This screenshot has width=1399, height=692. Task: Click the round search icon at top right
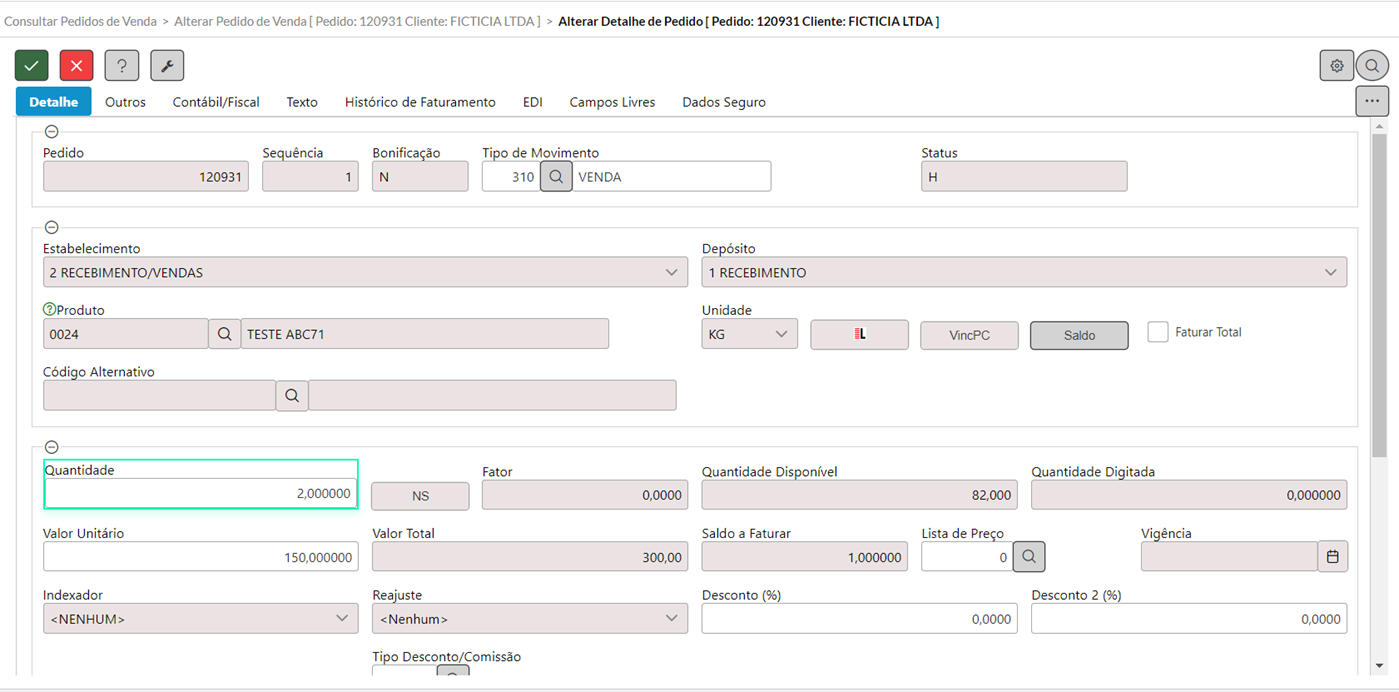coord(1372,66)
